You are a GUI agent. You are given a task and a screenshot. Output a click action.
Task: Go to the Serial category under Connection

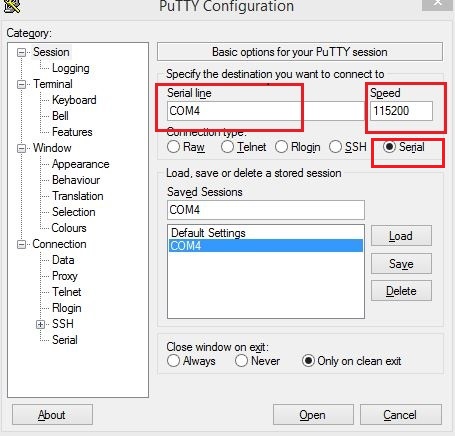[65, 340]
